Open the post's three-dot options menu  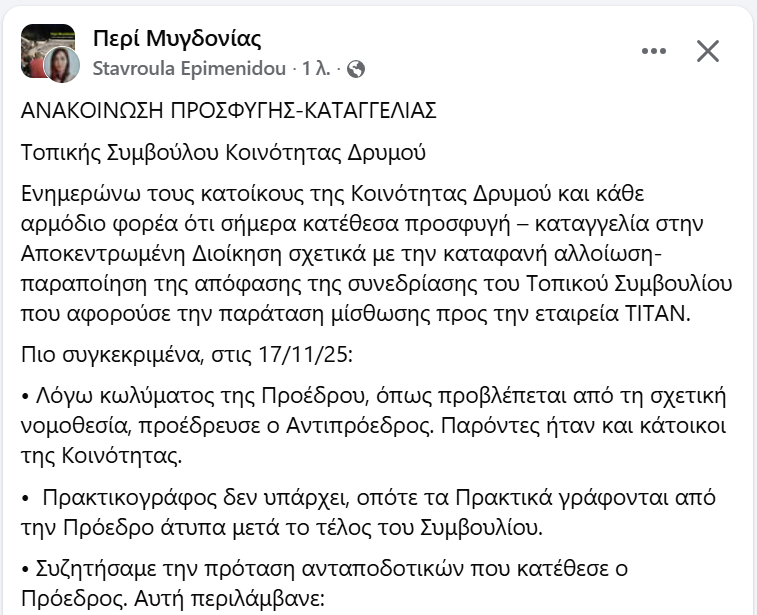pyautogui.click(x=654, y=51)
